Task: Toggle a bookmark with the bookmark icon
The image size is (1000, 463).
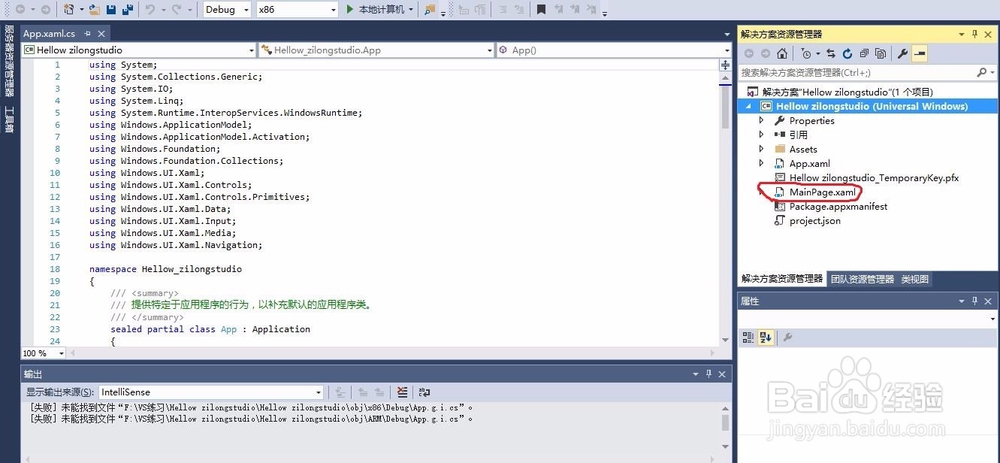Action: click(x=541, y=10)
